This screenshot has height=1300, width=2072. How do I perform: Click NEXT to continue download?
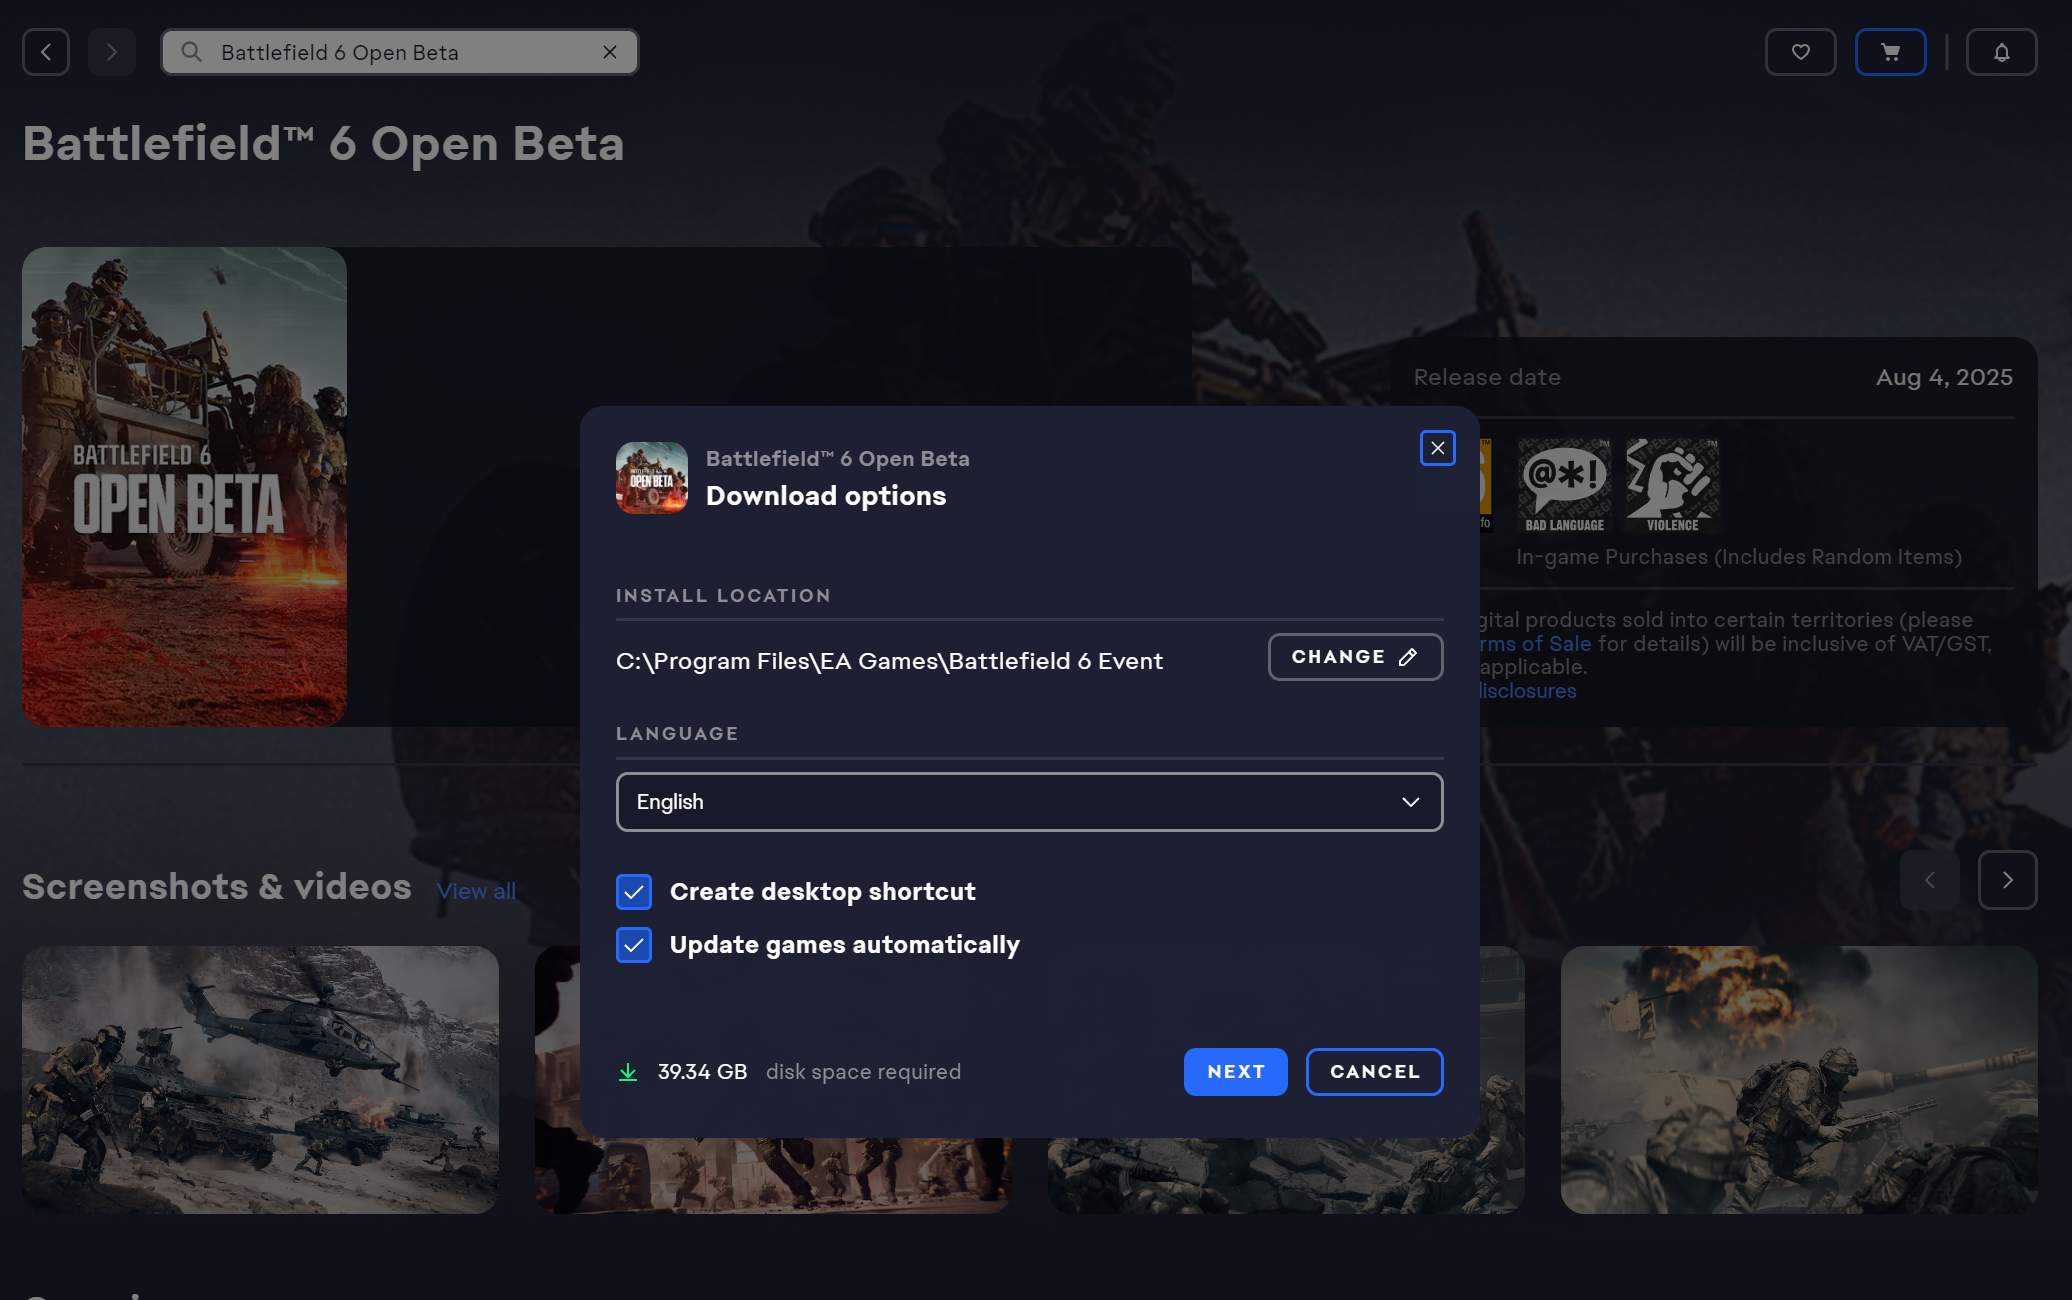click(x=1235, y=1072)
